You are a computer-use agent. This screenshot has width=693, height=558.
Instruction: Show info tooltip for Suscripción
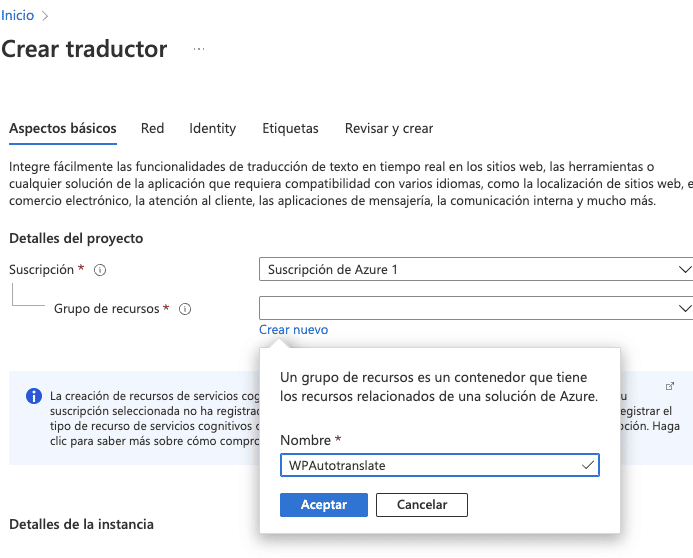(100, 270)
